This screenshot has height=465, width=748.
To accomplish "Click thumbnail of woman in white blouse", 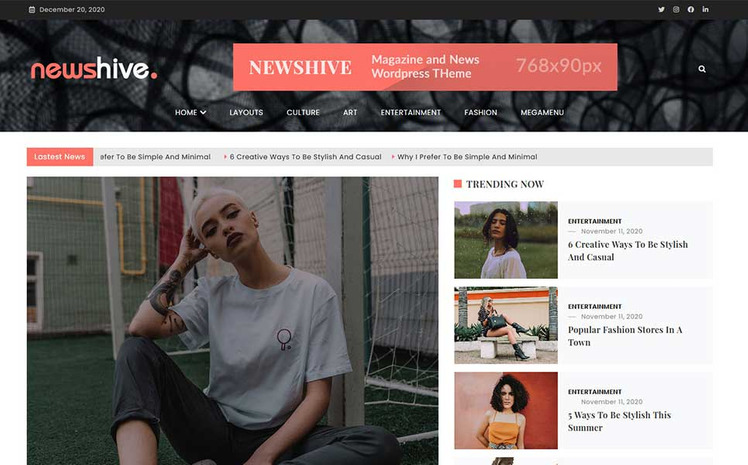I will [x=506, y=240].
